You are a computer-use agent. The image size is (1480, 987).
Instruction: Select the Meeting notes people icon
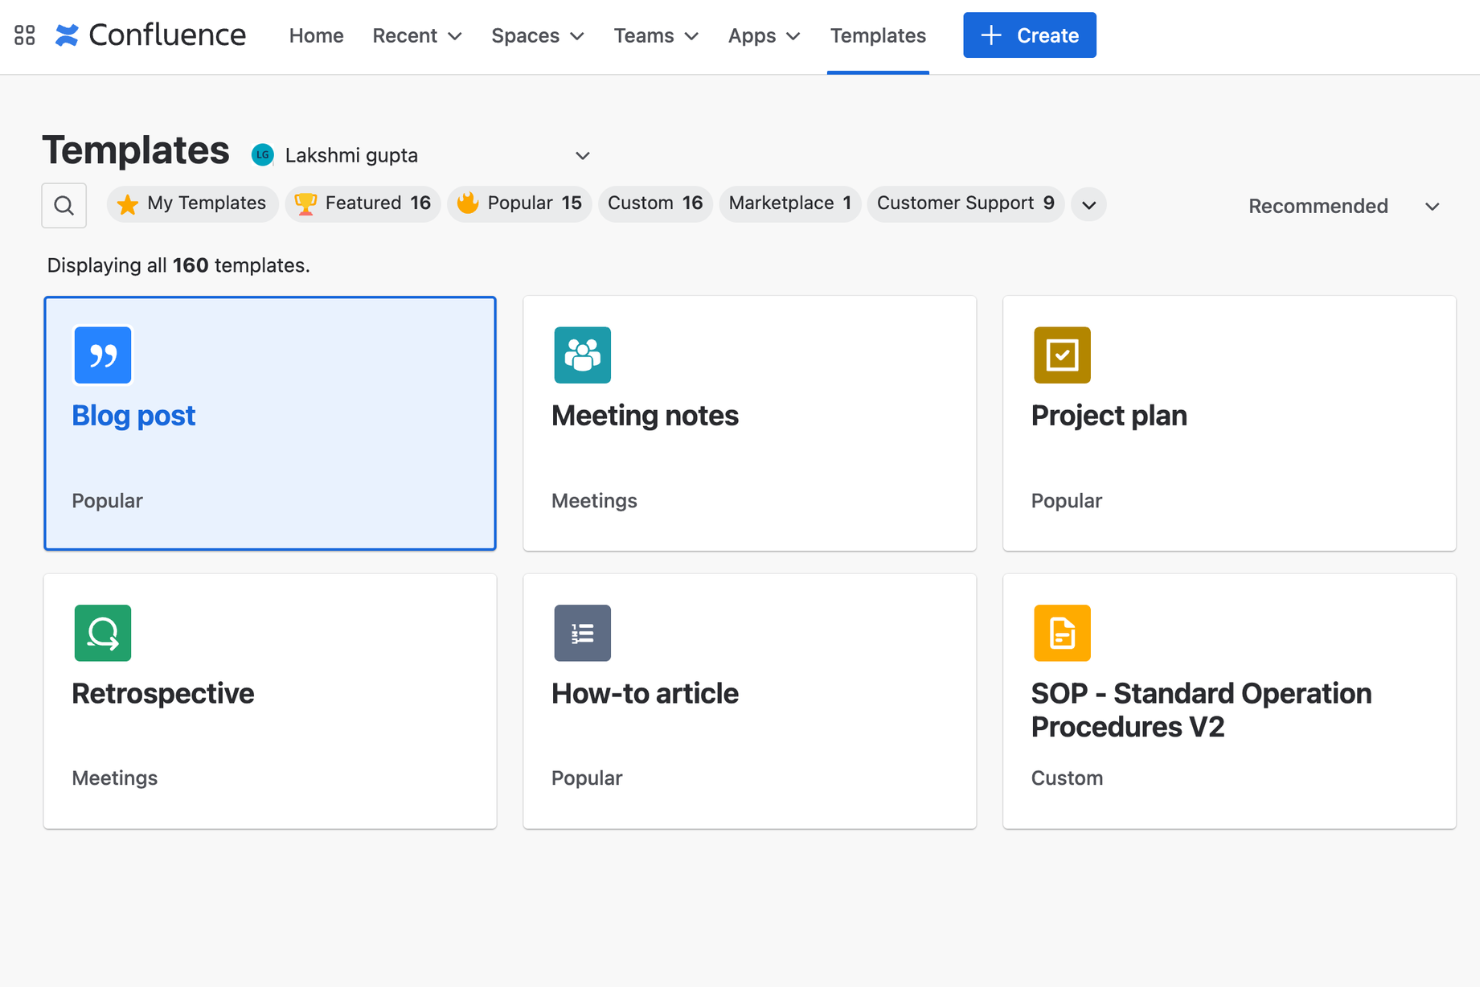[582, 355]
